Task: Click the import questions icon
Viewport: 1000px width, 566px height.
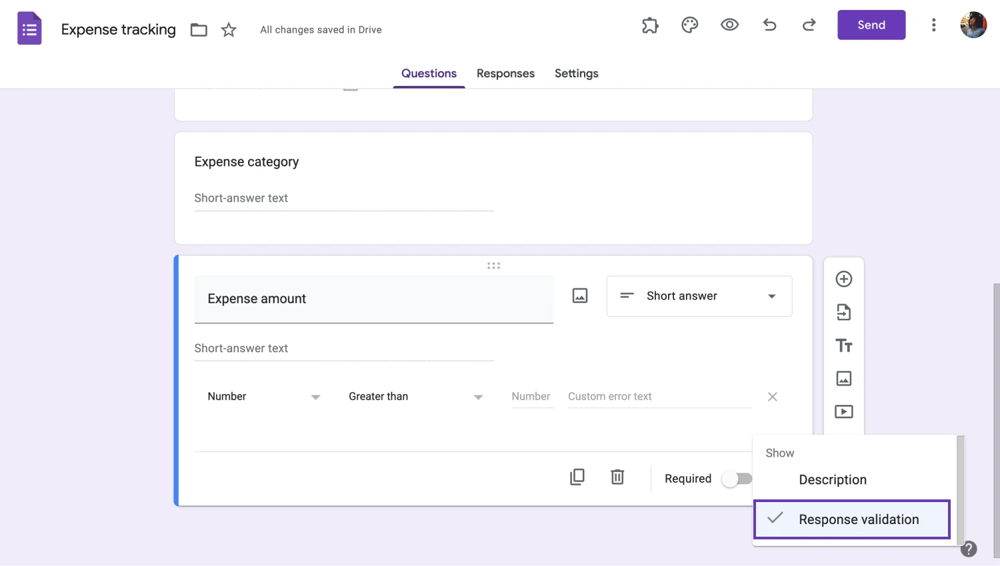Action: [x=843, y=313]
